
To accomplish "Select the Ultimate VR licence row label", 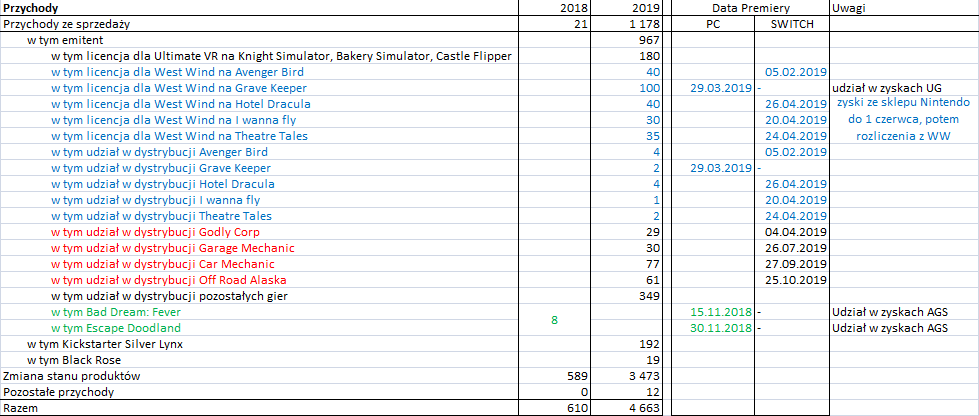I will click(282, 56).
